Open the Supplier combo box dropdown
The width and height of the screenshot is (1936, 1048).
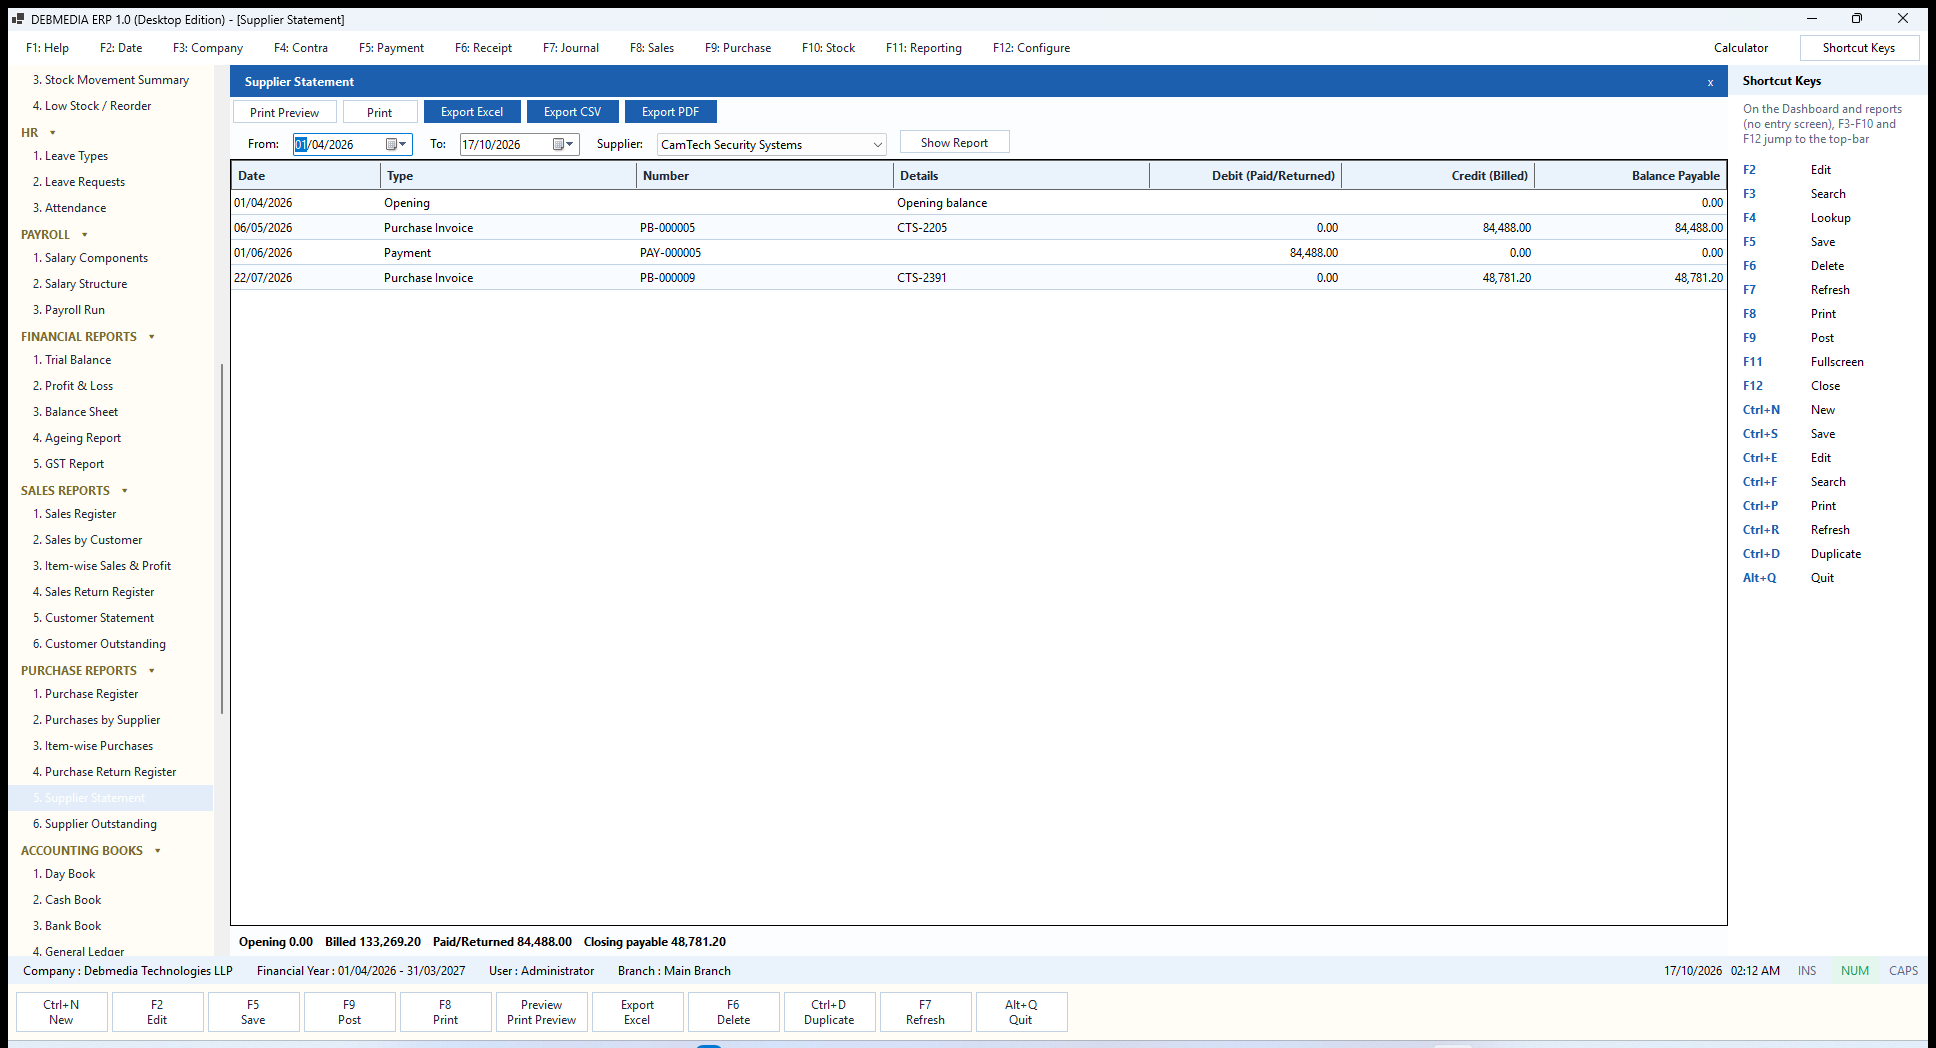(877, 145)
